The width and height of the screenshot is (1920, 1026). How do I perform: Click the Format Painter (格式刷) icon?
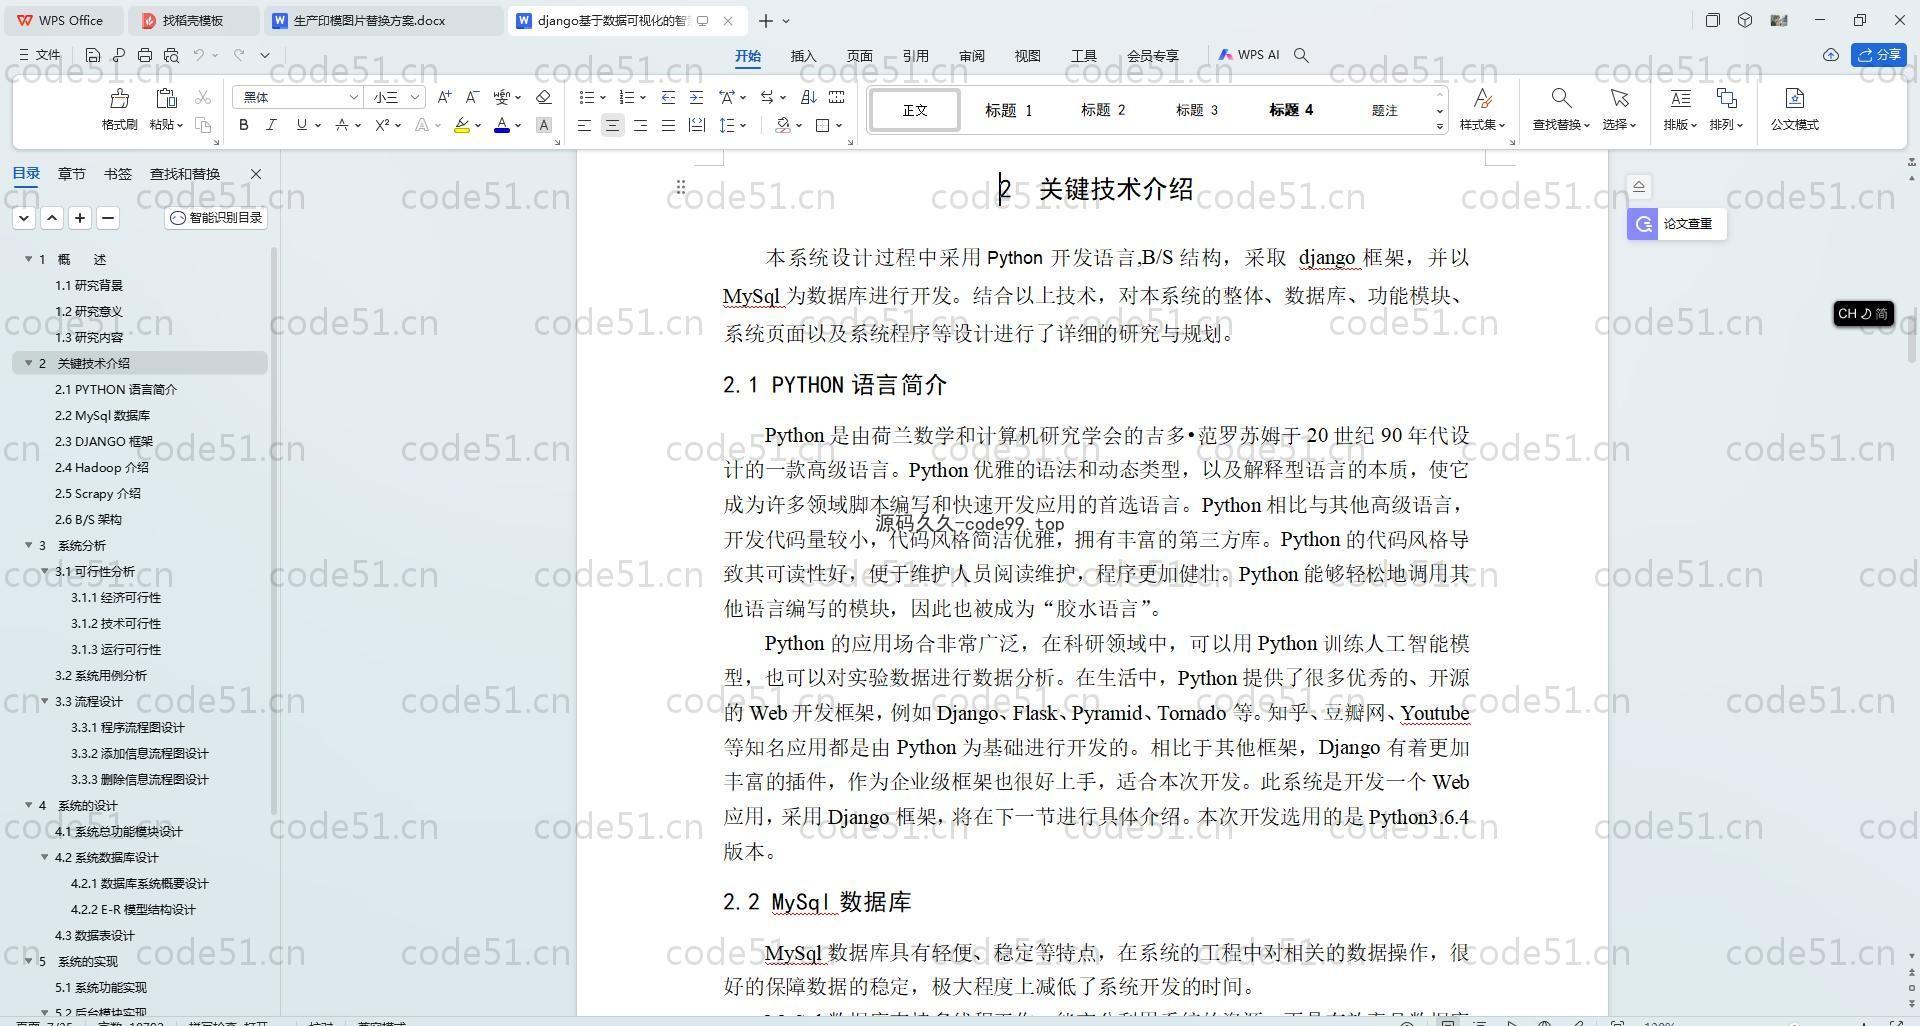click(x=119, y=99)
